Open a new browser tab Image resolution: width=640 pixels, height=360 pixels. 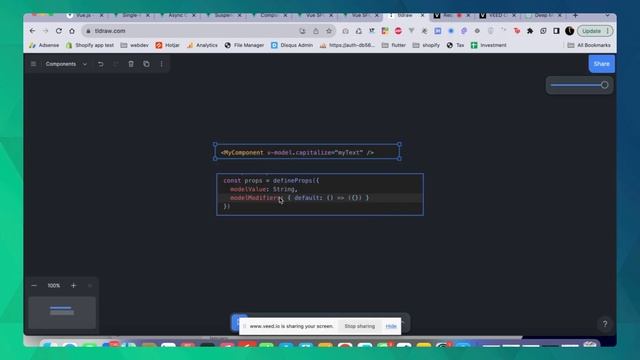[575, 16]
